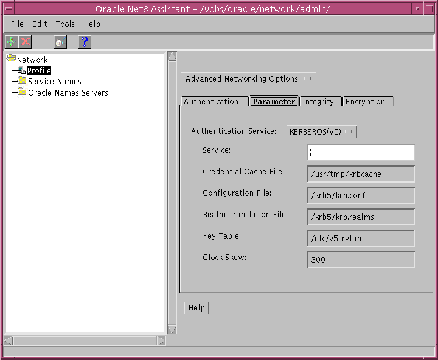Click the Network folder icon in tree
Viewport: 438px width, 360px height.
11,58
